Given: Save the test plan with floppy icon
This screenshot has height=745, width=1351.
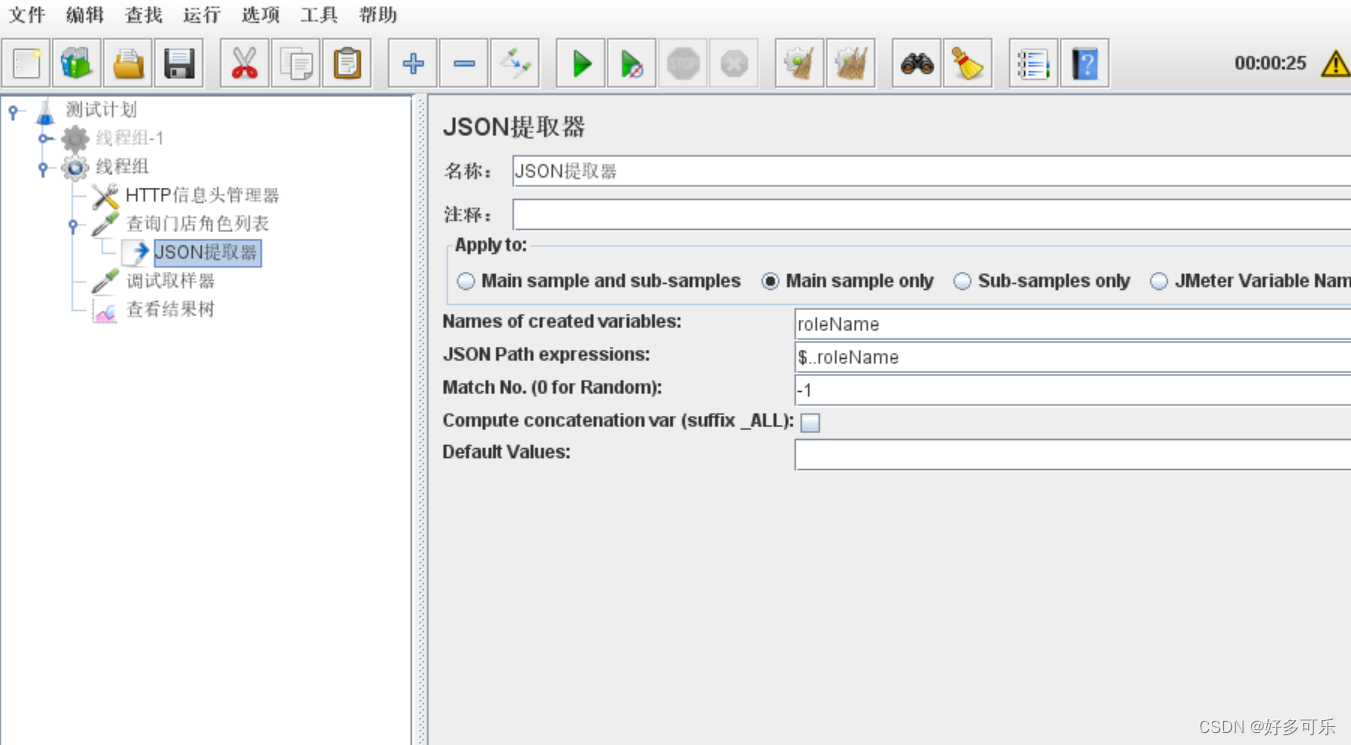Looking at the screenshot, I should click(179, 64).
